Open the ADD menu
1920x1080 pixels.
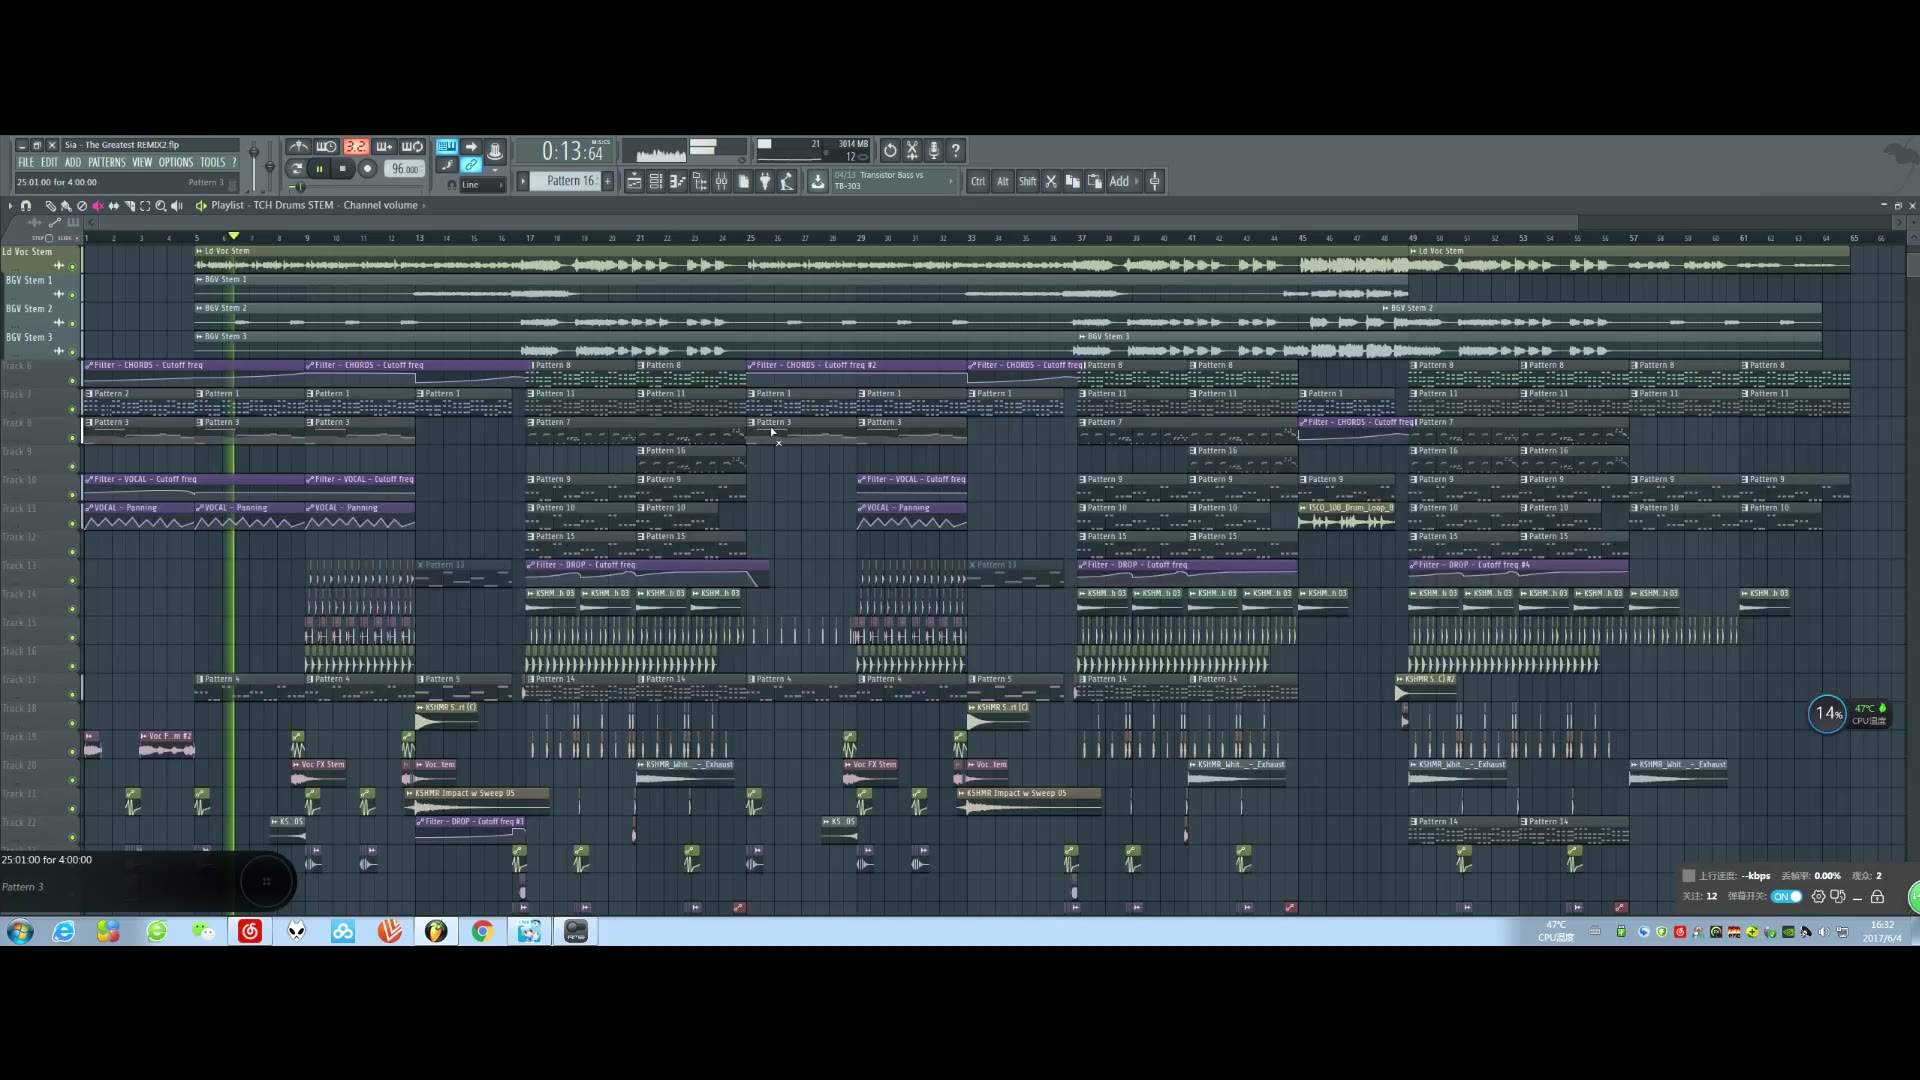(73, 162)
